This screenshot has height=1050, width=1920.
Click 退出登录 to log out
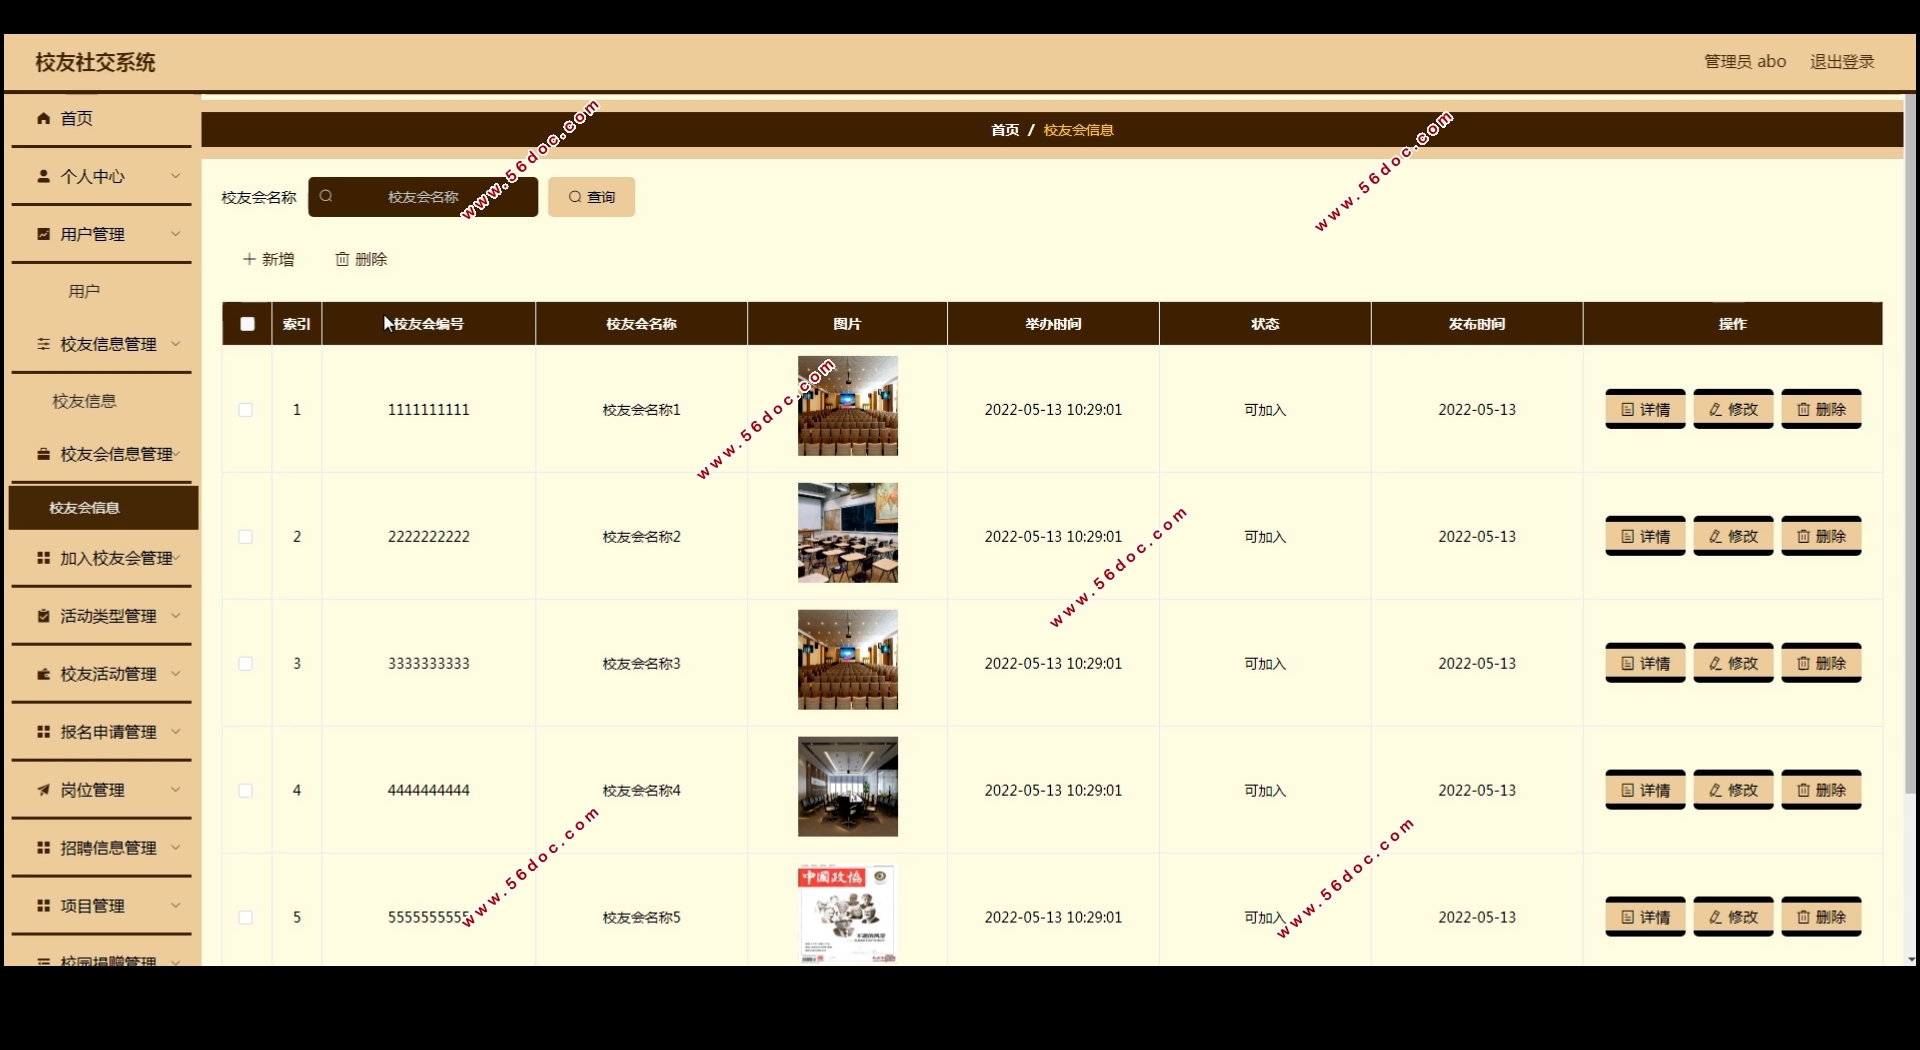(x=1842, y=62)
